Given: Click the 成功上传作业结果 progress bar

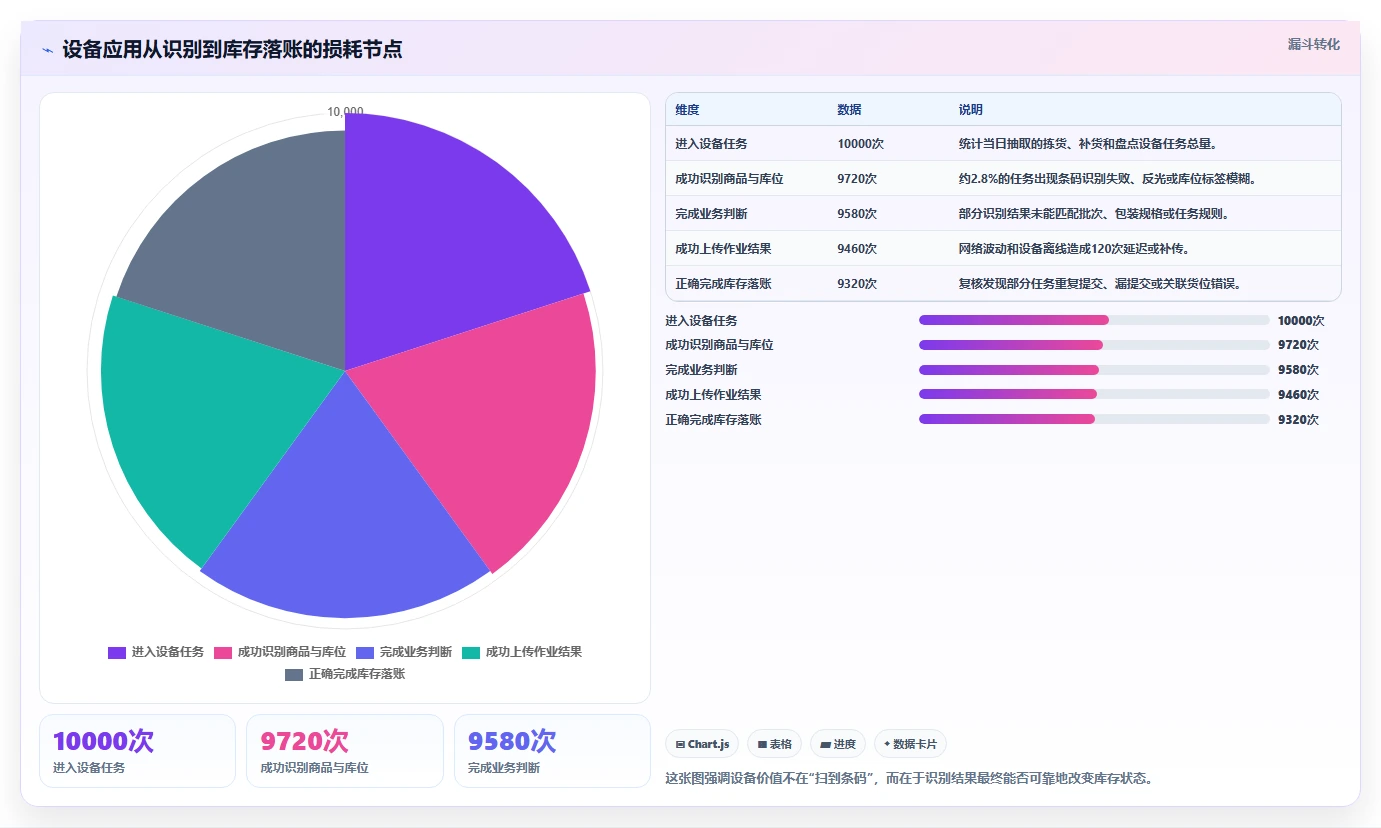Looking at the screenshot, I should 1094,394.
